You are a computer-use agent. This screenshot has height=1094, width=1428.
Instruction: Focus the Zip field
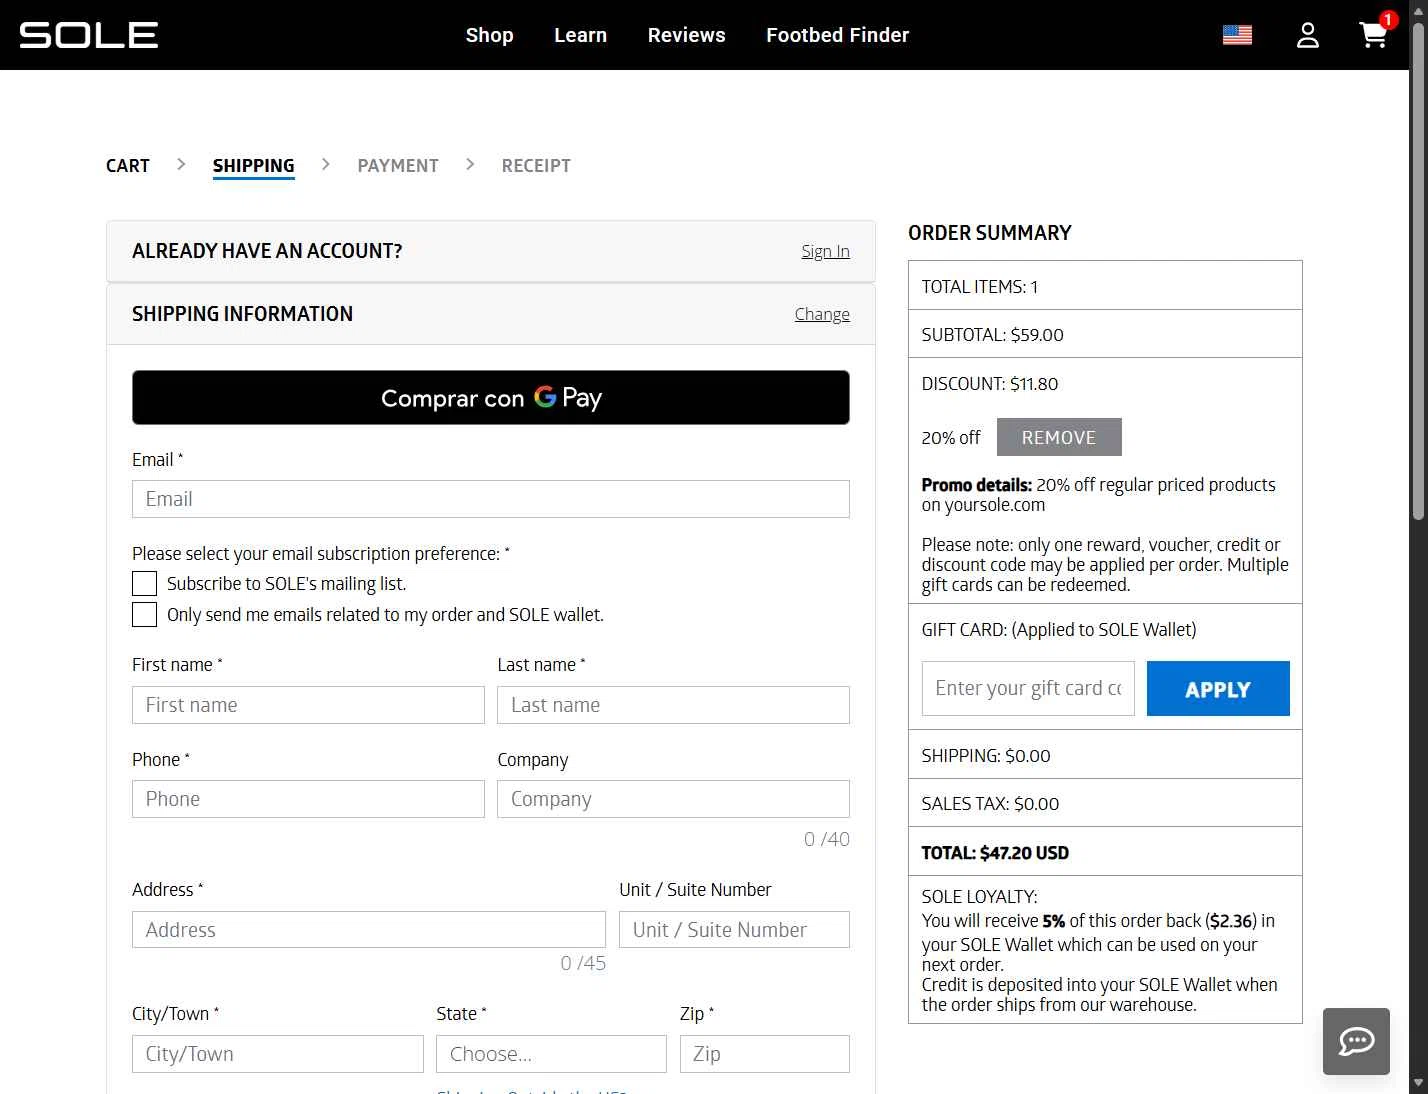point(765,1054)
